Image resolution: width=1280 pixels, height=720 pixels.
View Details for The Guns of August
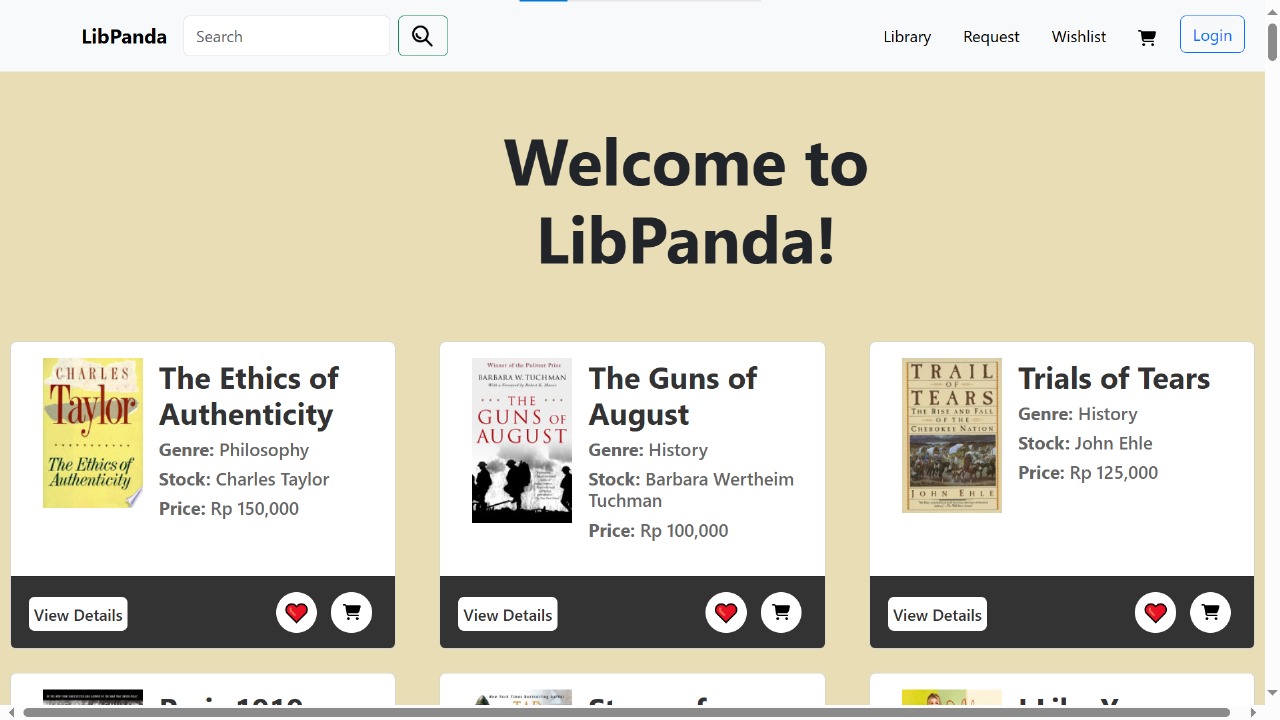pos(508,614)
